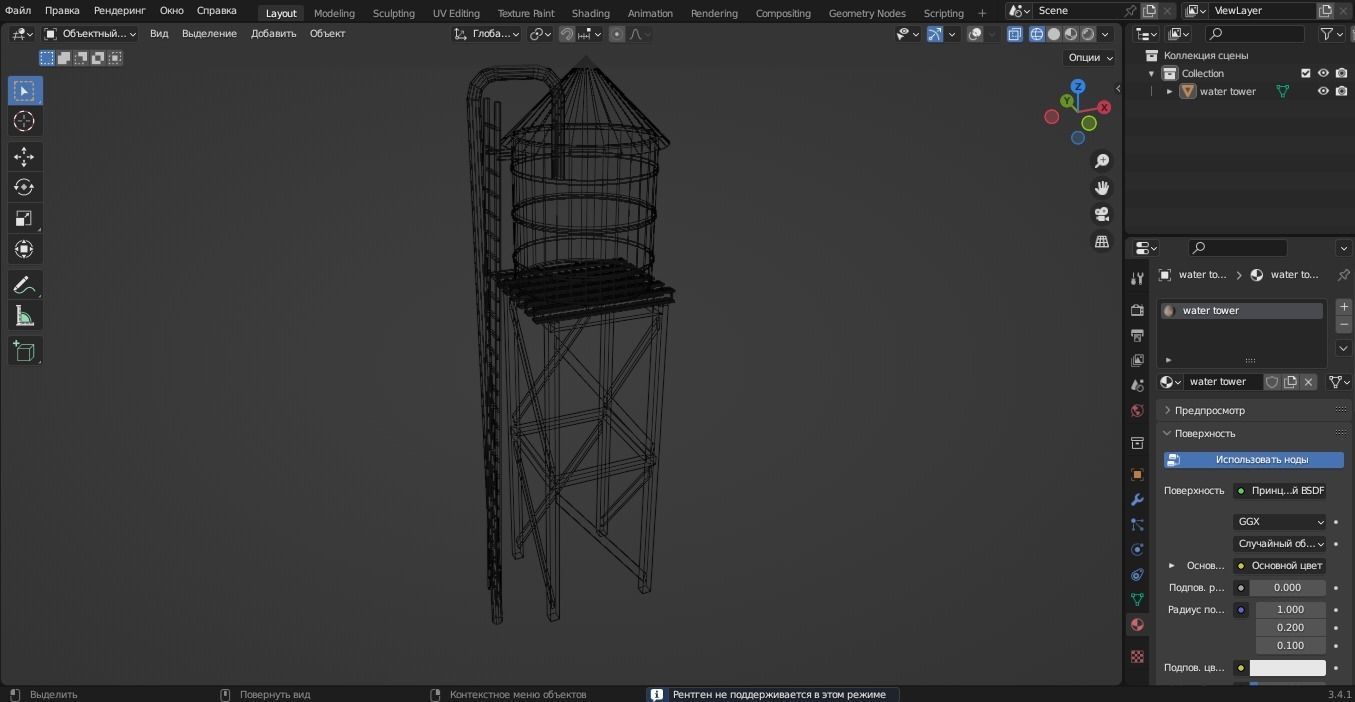The width and height of the screenshot is (1355, 702).
Task: Select the Select Box tool
Action: pyautogui.click(x=25, y=91)
